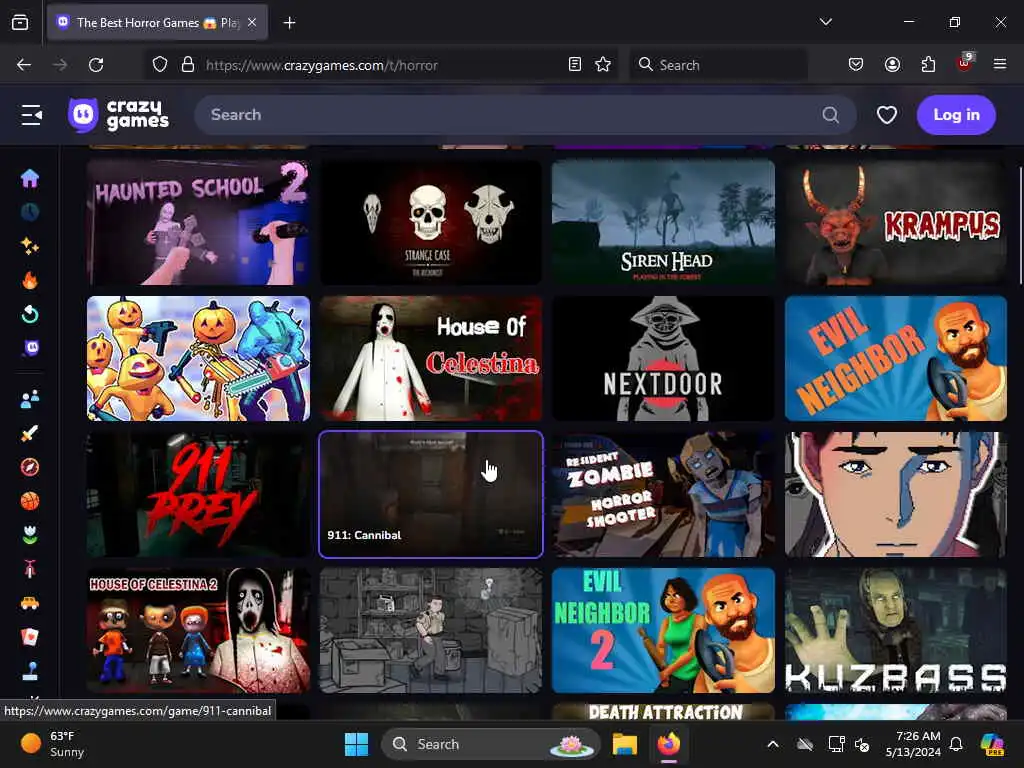
Task: Open Evil Neighbor 2 game thumbnail
Action: 664,630
